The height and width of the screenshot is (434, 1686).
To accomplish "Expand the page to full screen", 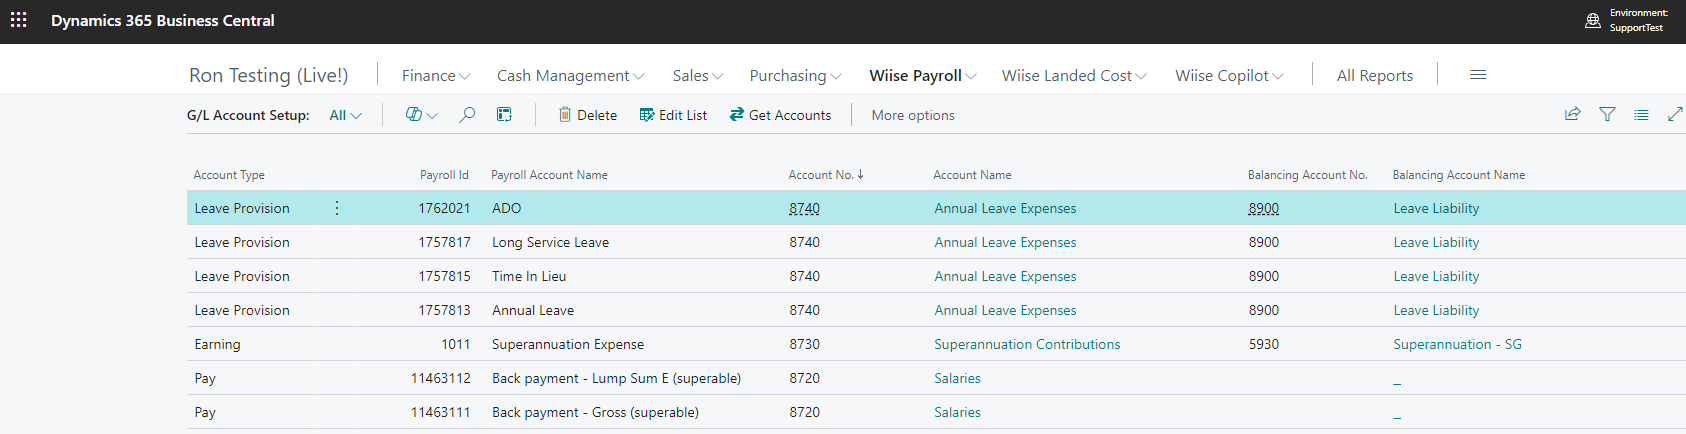I will pos(1675,115).
